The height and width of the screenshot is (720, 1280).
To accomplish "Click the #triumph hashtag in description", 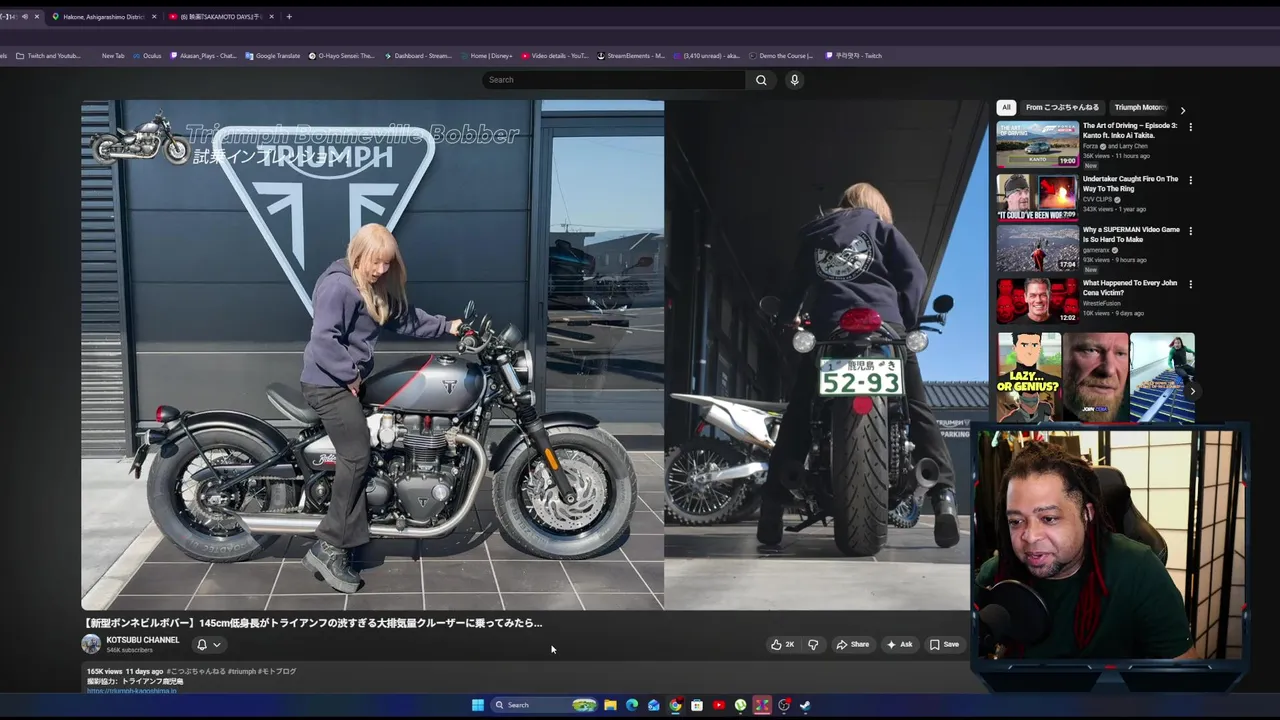I will tap(242, 672).
